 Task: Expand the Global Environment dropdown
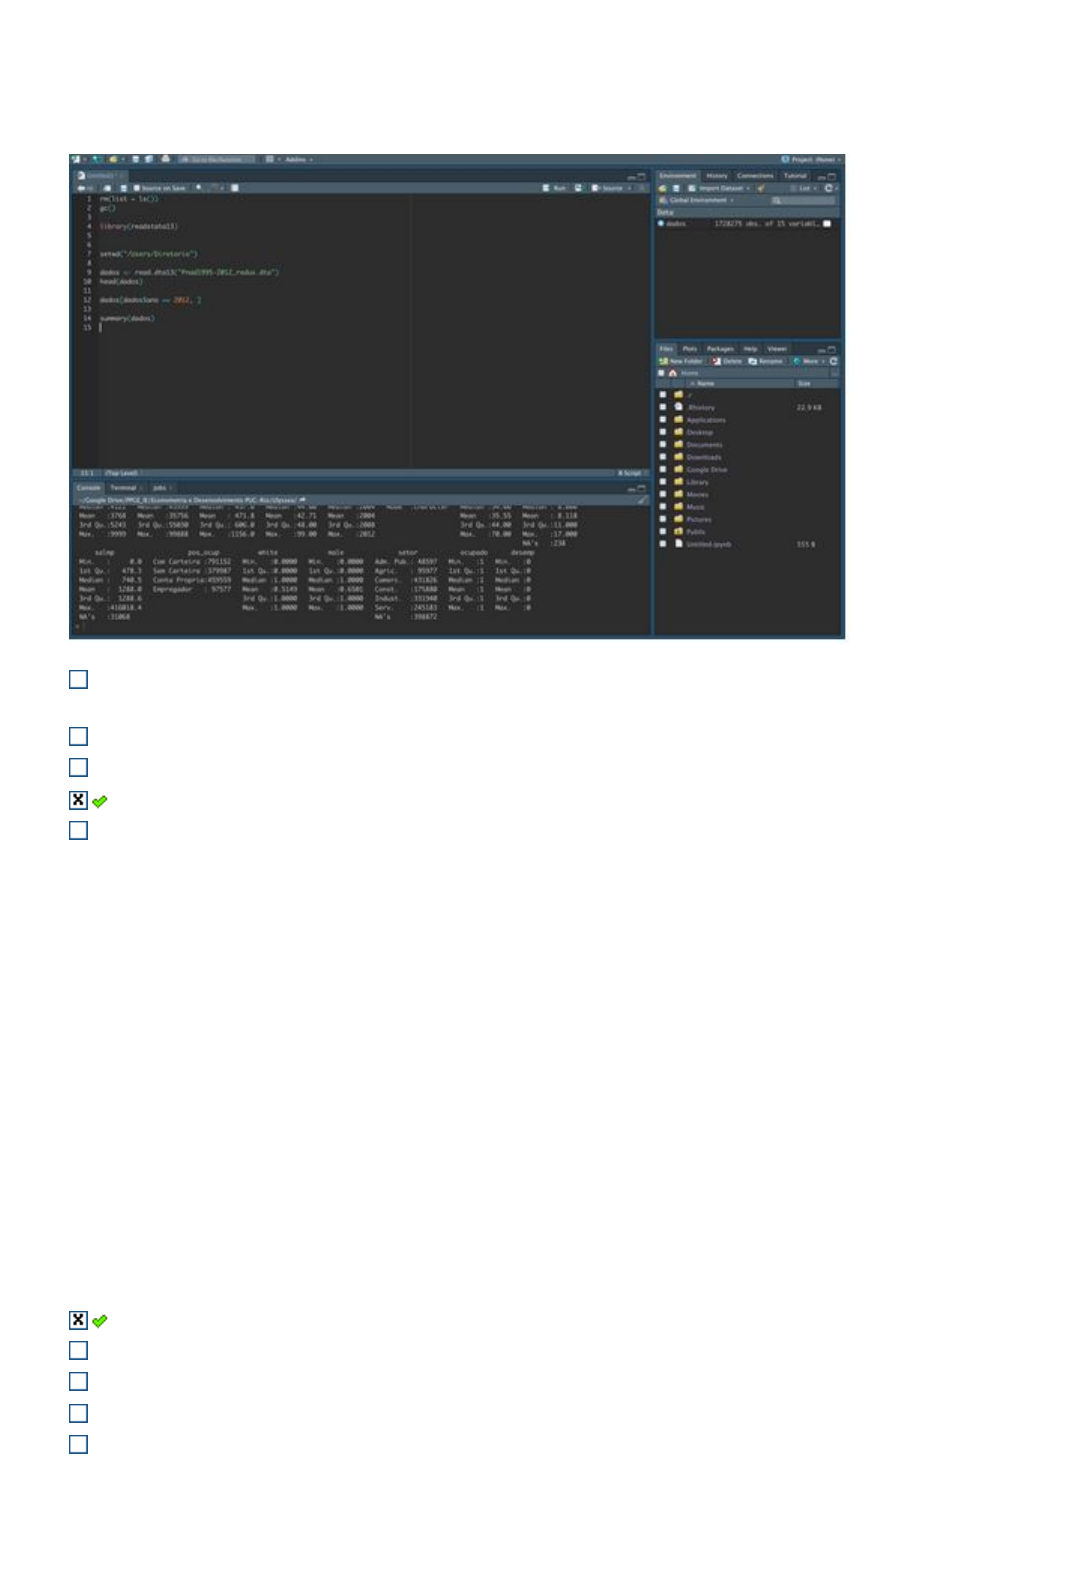pyautogui.click(x=697, y=200)
